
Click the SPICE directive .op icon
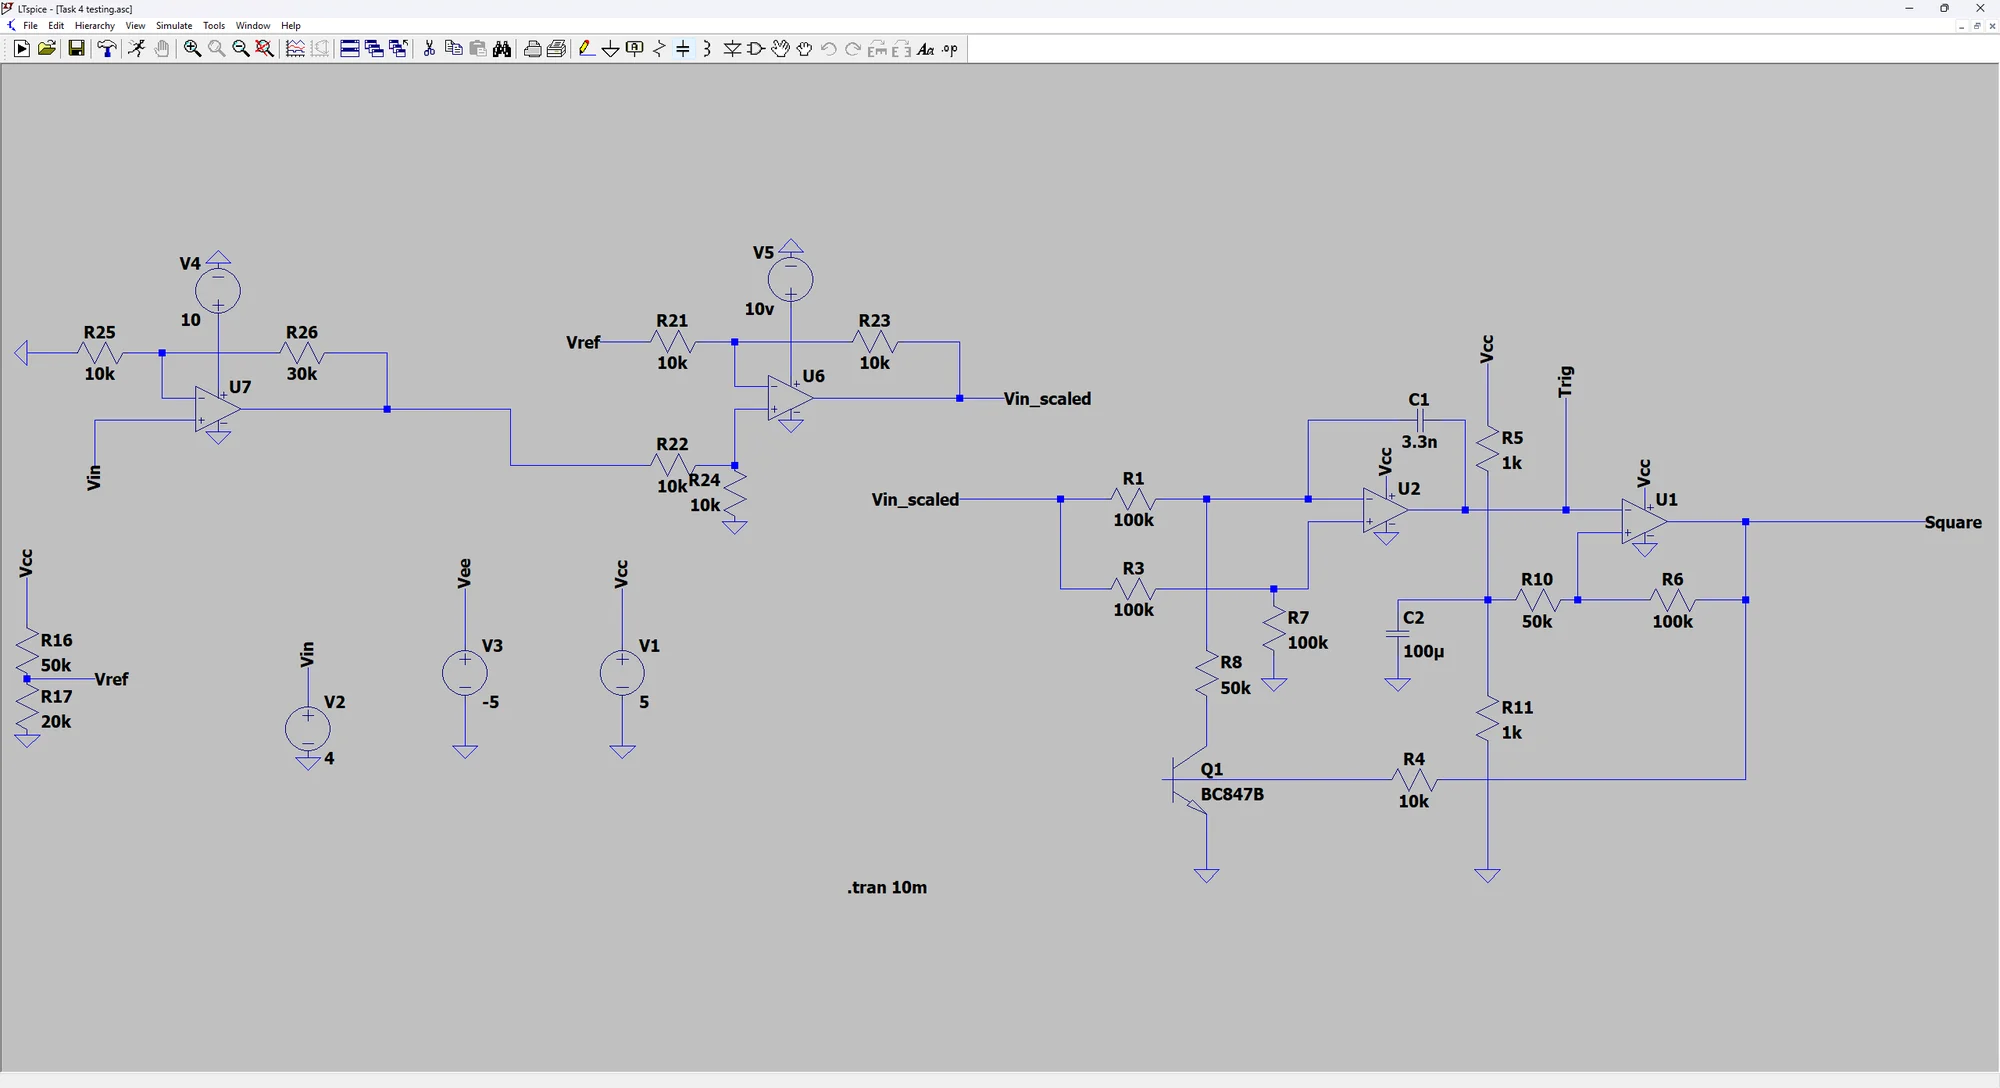(x=950, y=49)
